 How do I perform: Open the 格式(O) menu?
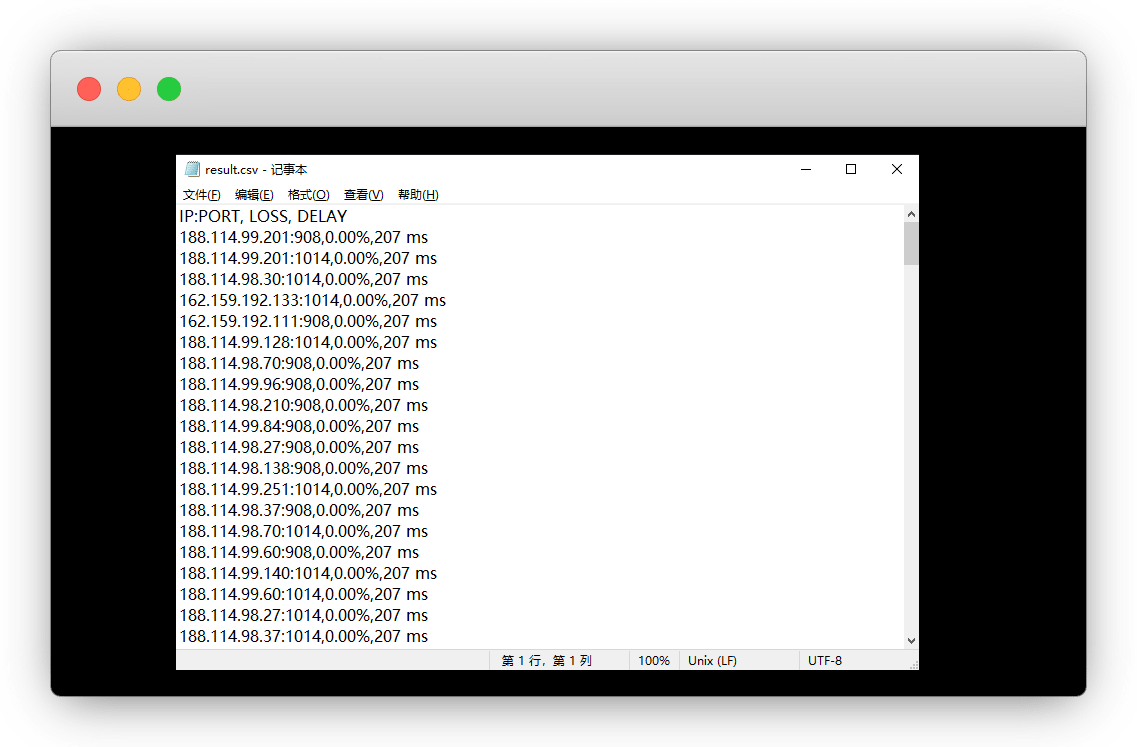[308, 195]
